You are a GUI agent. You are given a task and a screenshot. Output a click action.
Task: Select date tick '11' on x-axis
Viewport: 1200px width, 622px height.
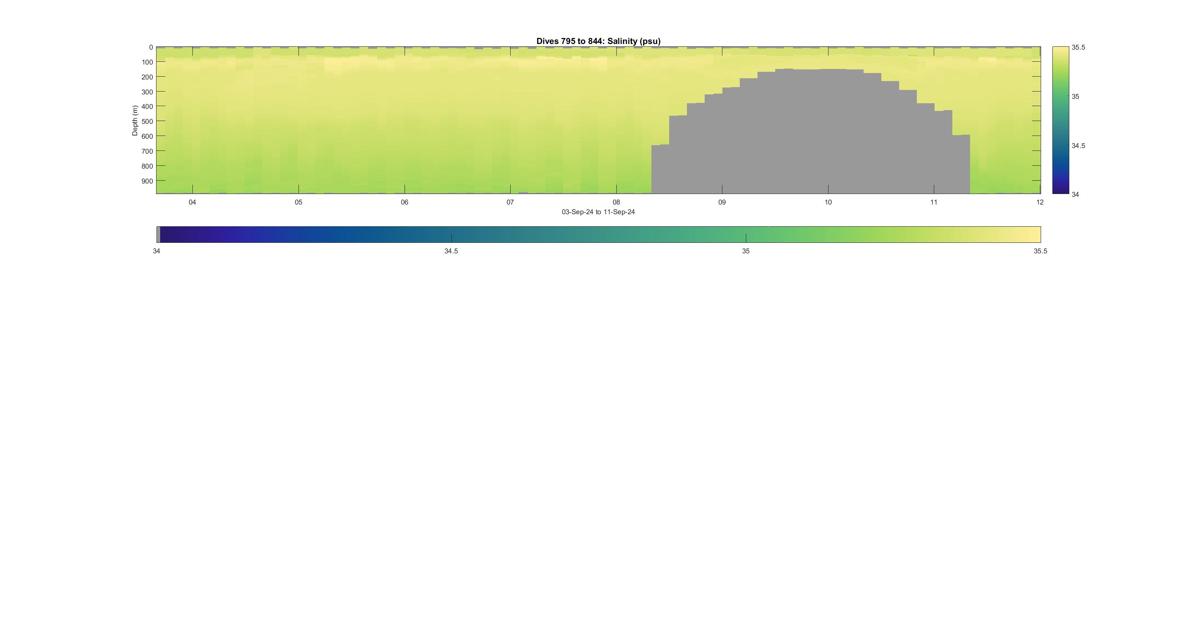click(x=934, y=202)
